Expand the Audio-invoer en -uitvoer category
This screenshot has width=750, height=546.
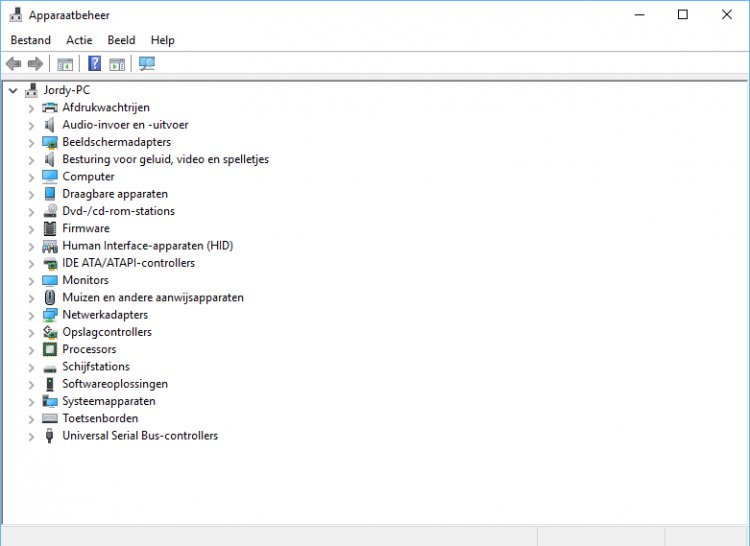pyautogui.click(x=31, y=125)
